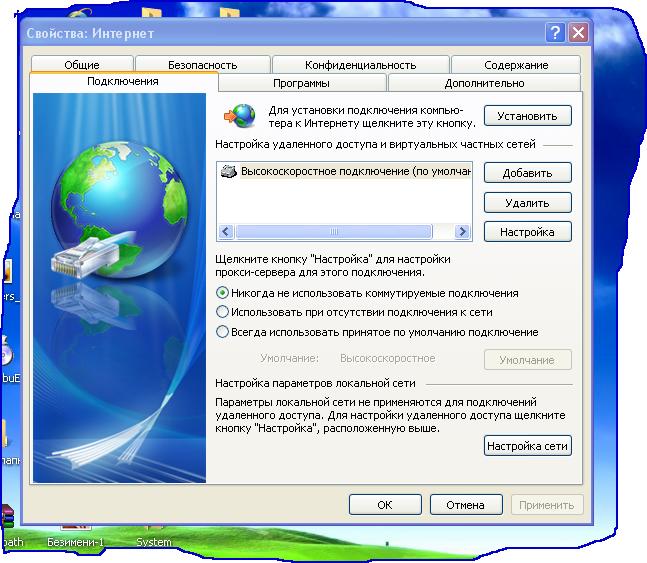This screenshot has width=647, height=563.
Task: Click the list's left scroll arrow
Action: (x=225, y=231)
